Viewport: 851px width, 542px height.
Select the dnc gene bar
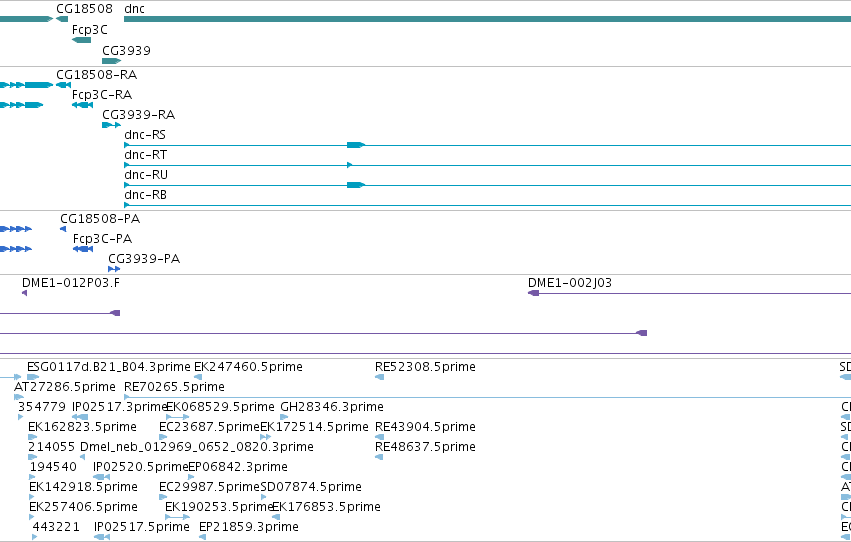[487, 19]
